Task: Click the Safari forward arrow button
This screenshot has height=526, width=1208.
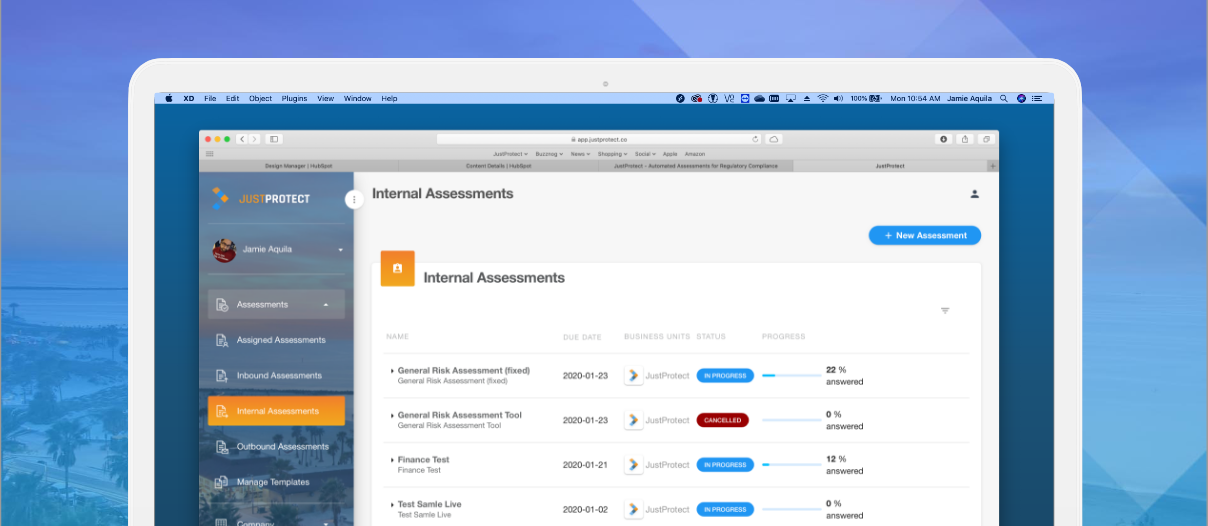Action: click(255, 139)
